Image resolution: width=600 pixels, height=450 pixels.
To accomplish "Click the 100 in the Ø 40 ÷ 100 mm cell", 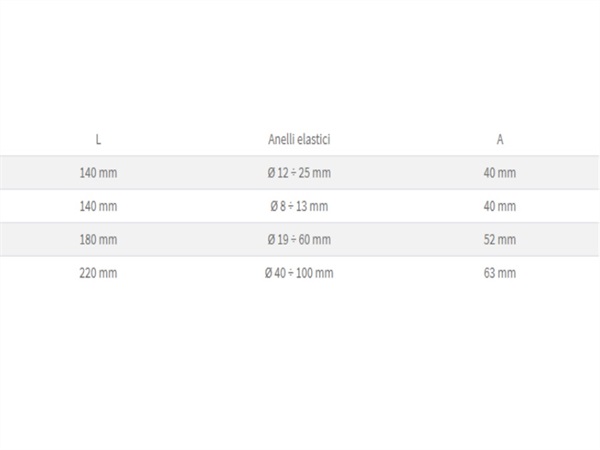I will pyautogui.click(x=304, y=273).
